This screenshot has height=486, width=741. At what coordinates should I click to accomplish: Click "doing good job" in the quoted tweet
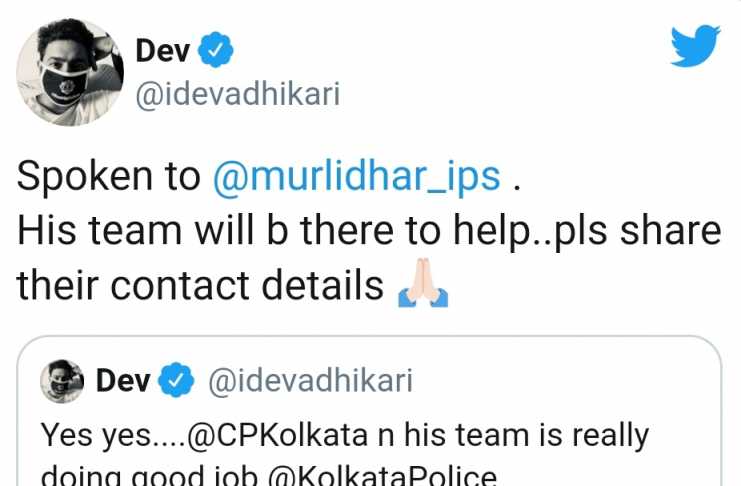pos(149,476)
